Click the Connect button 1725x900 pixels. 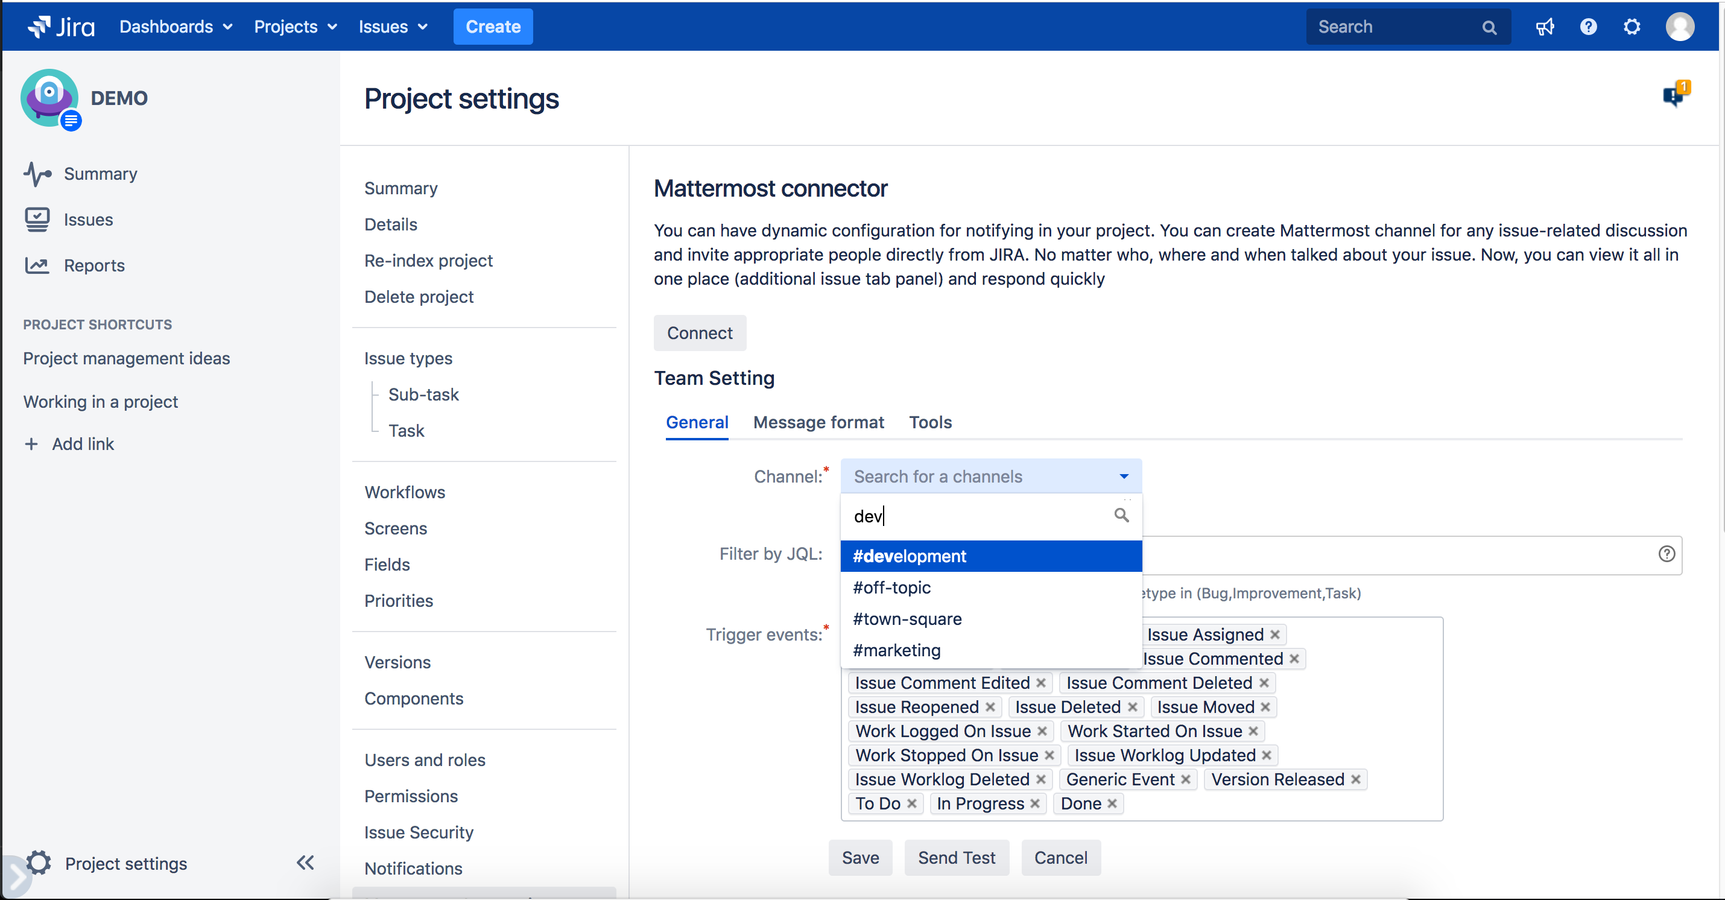tap(700, 333)
